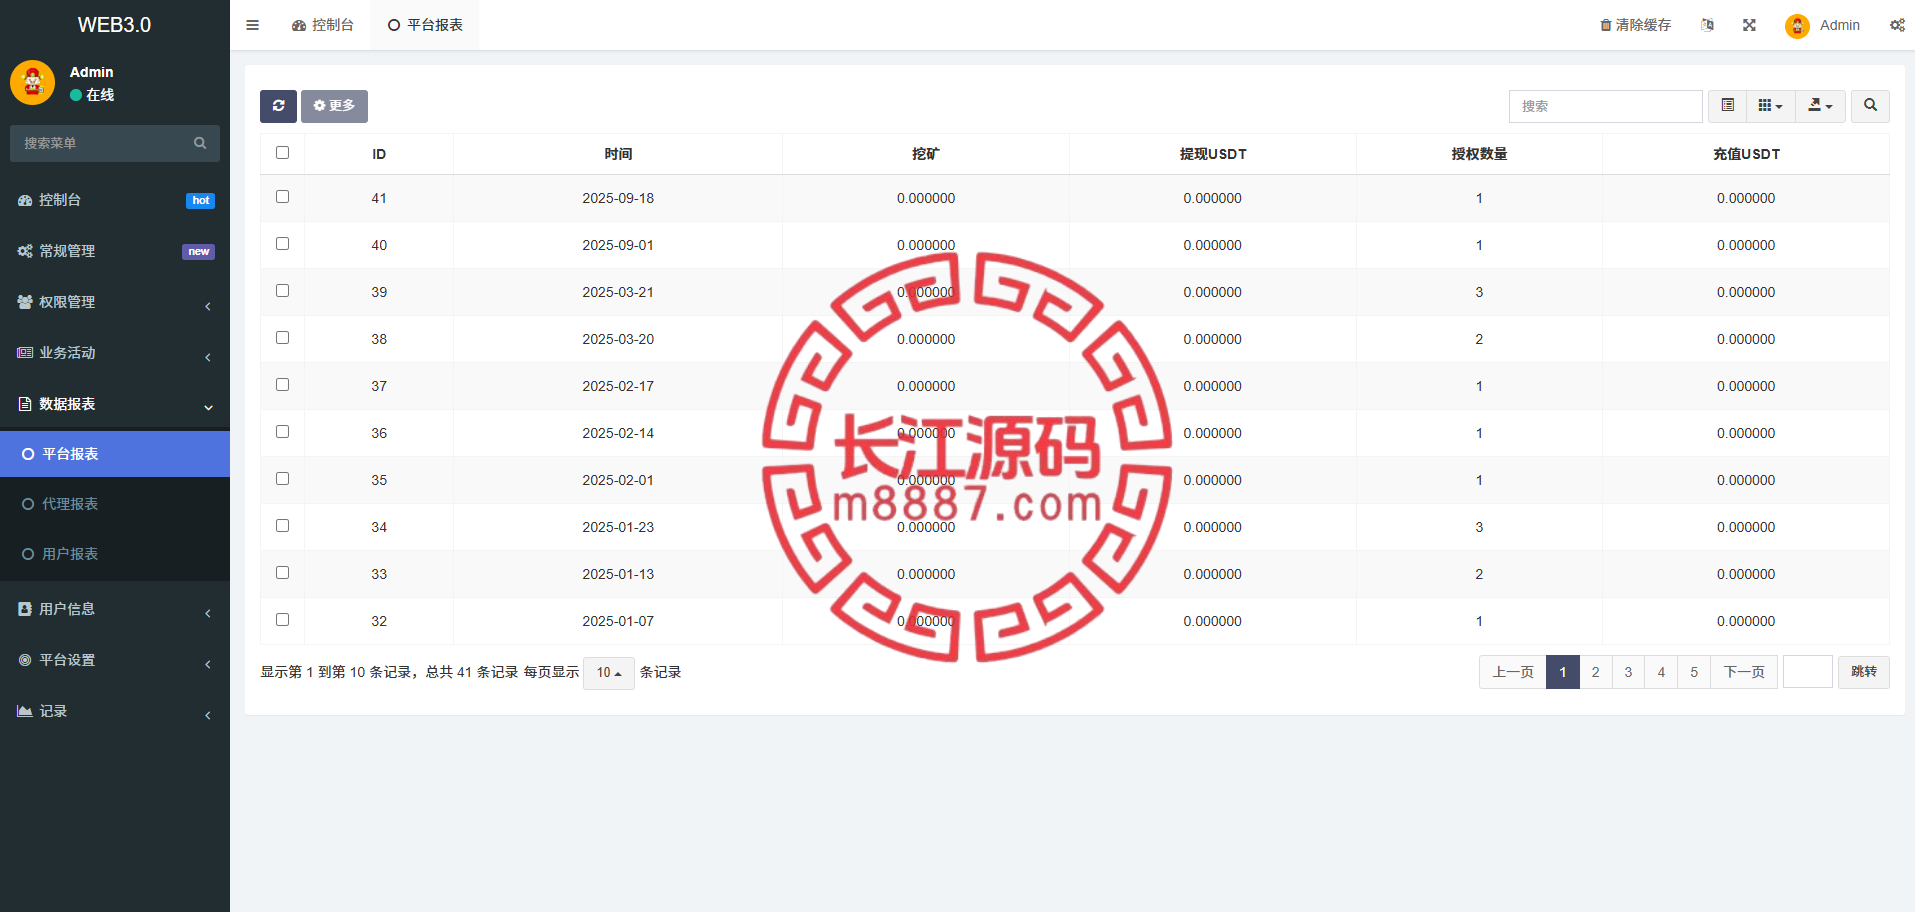
Task: Click the sidebar Admin profile avatar
Action: [x=33, y=83]
